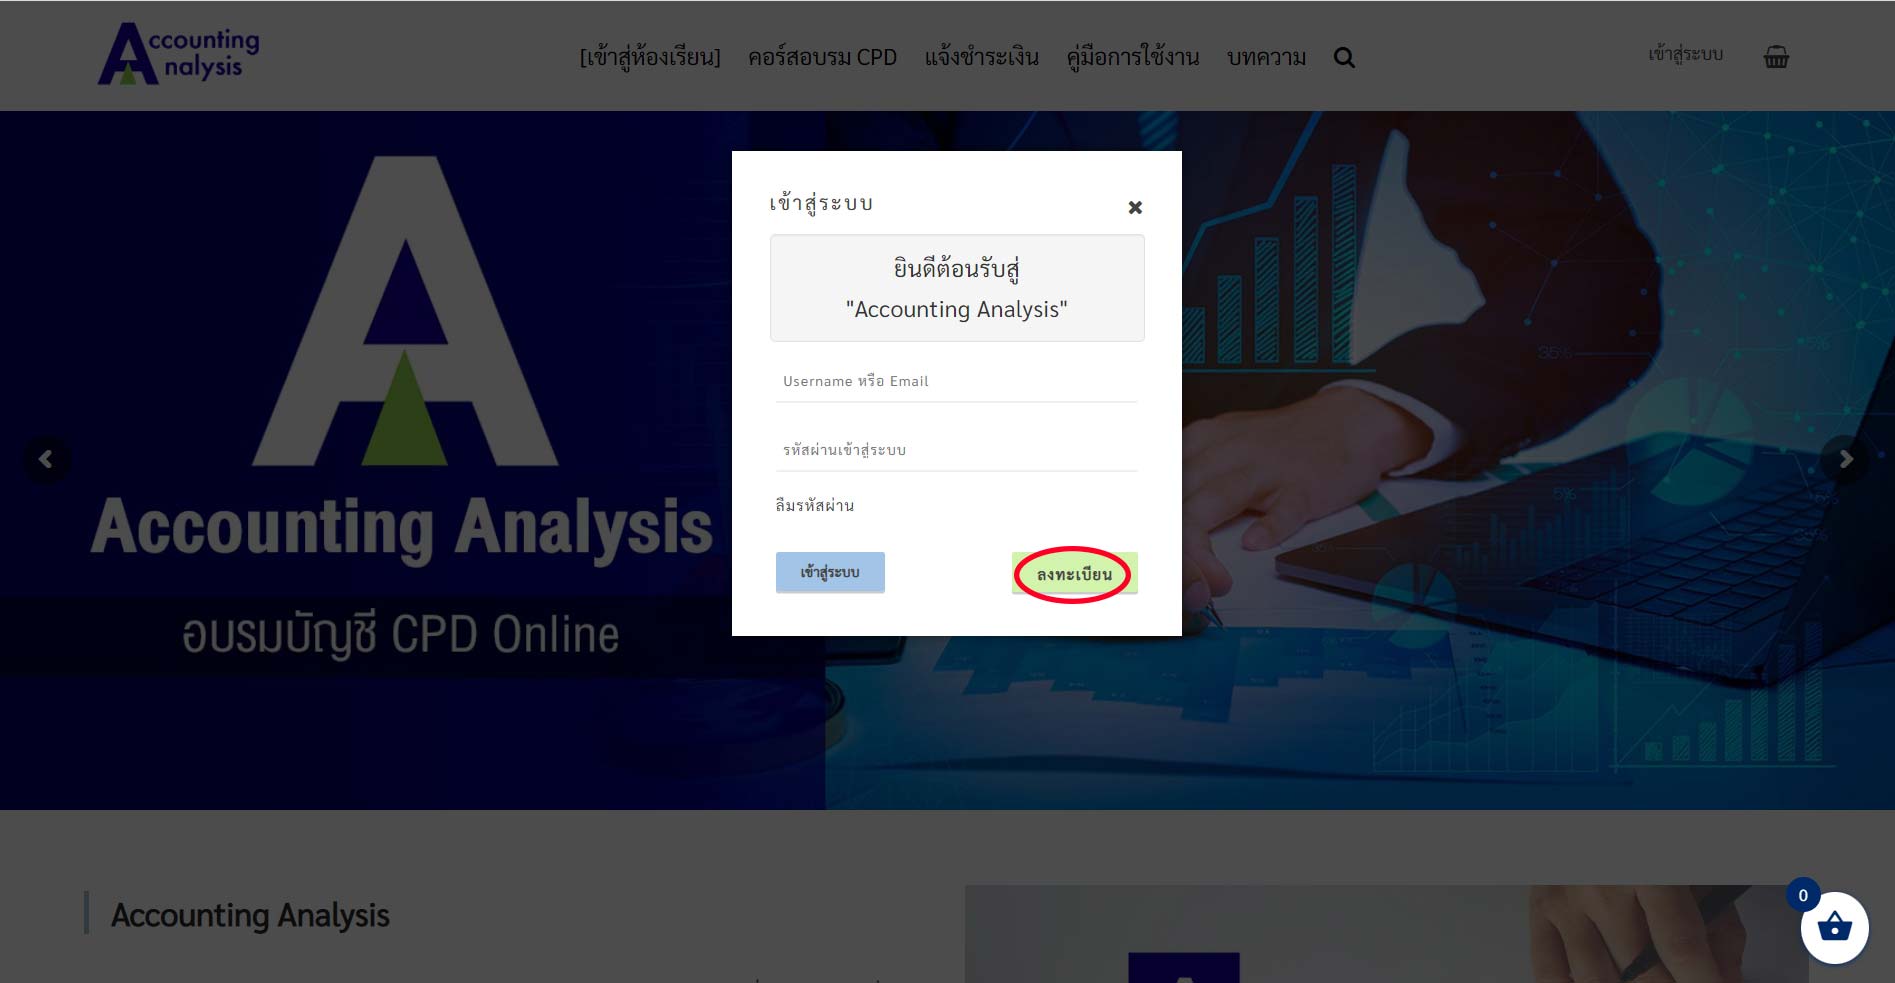The image size is (1895, 983).
Task: Go to previous slide with left arrow
Action: 46,459
